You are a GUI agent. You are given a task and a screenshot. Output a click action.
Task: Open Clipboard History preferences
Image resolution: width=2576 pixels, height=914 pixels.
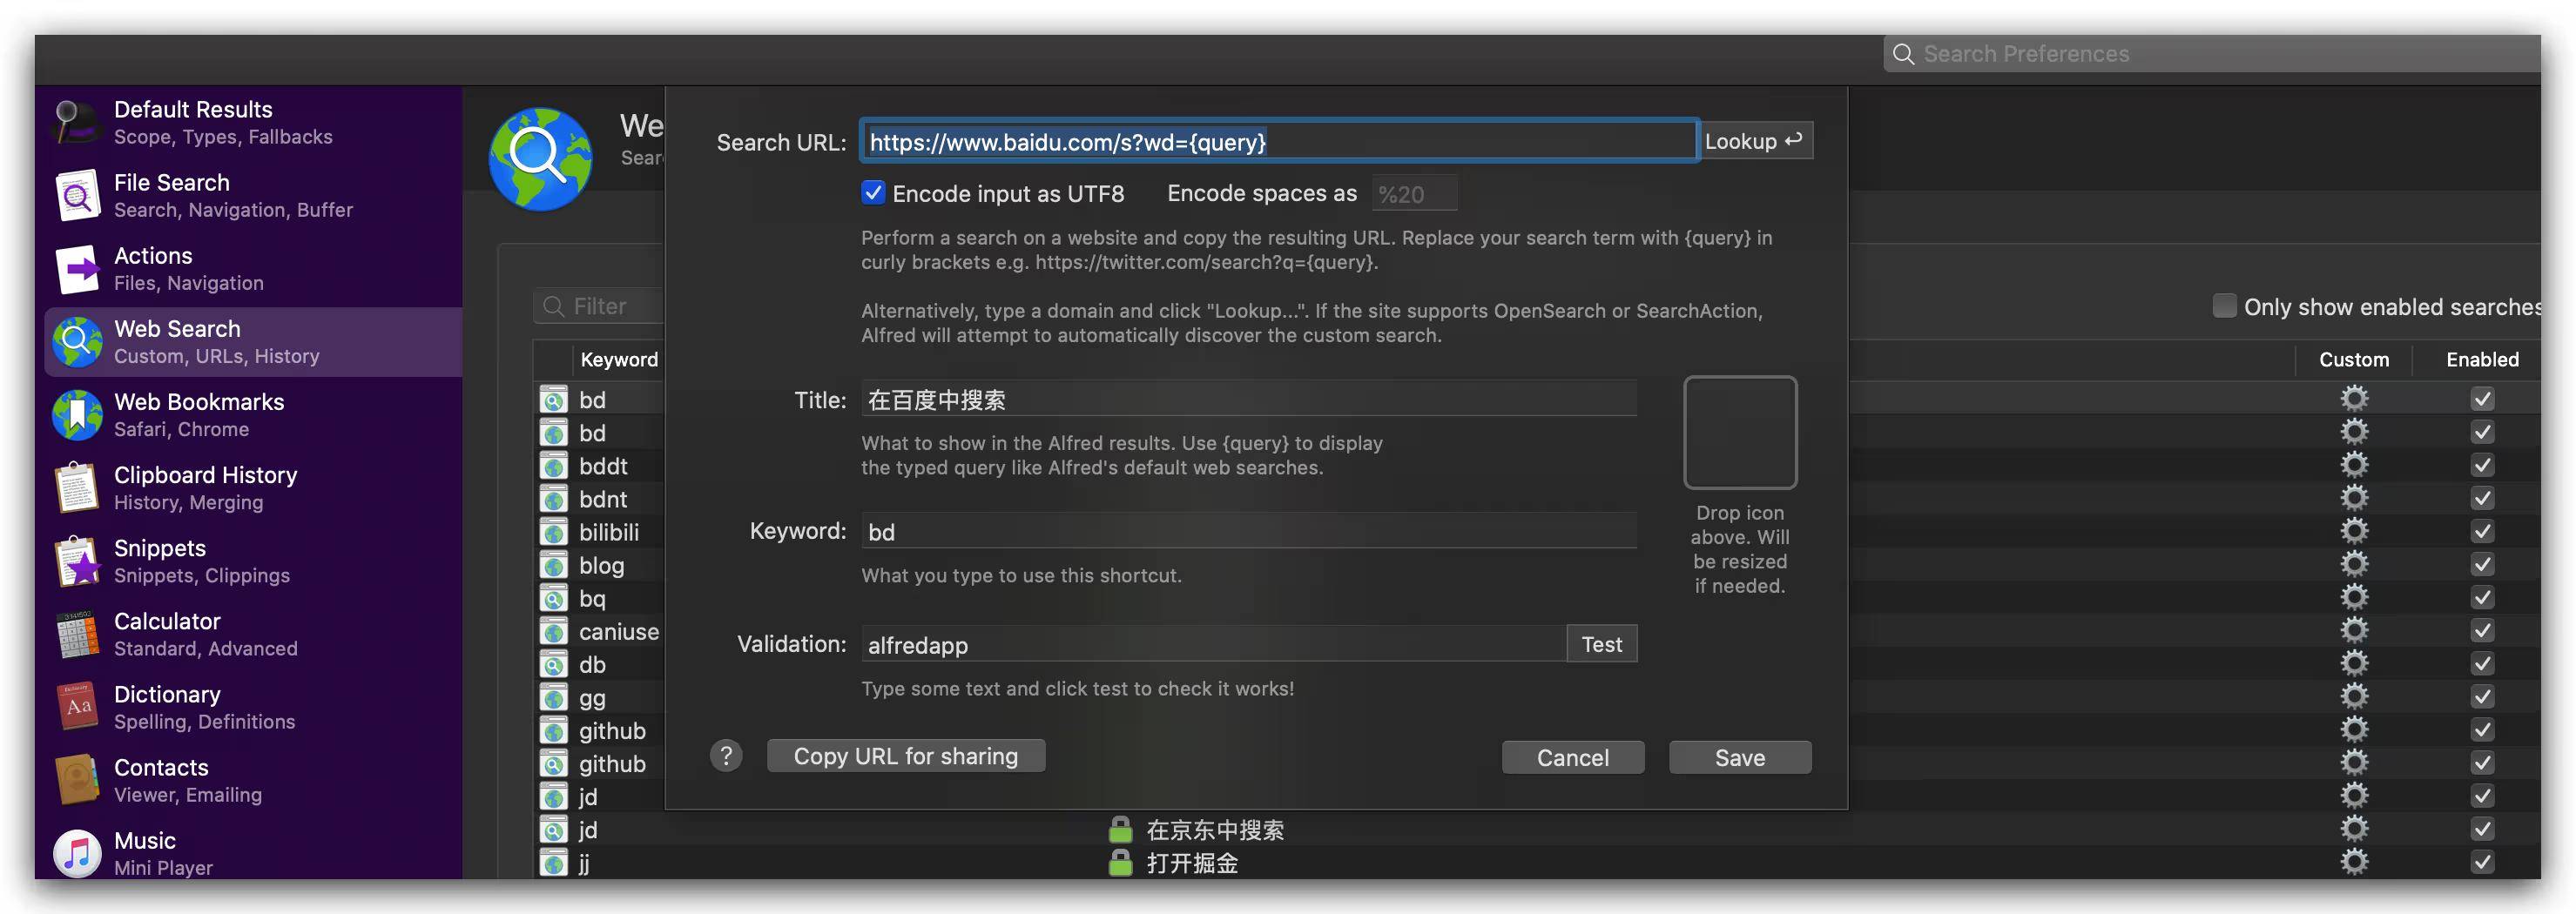[x=253, y=488]
